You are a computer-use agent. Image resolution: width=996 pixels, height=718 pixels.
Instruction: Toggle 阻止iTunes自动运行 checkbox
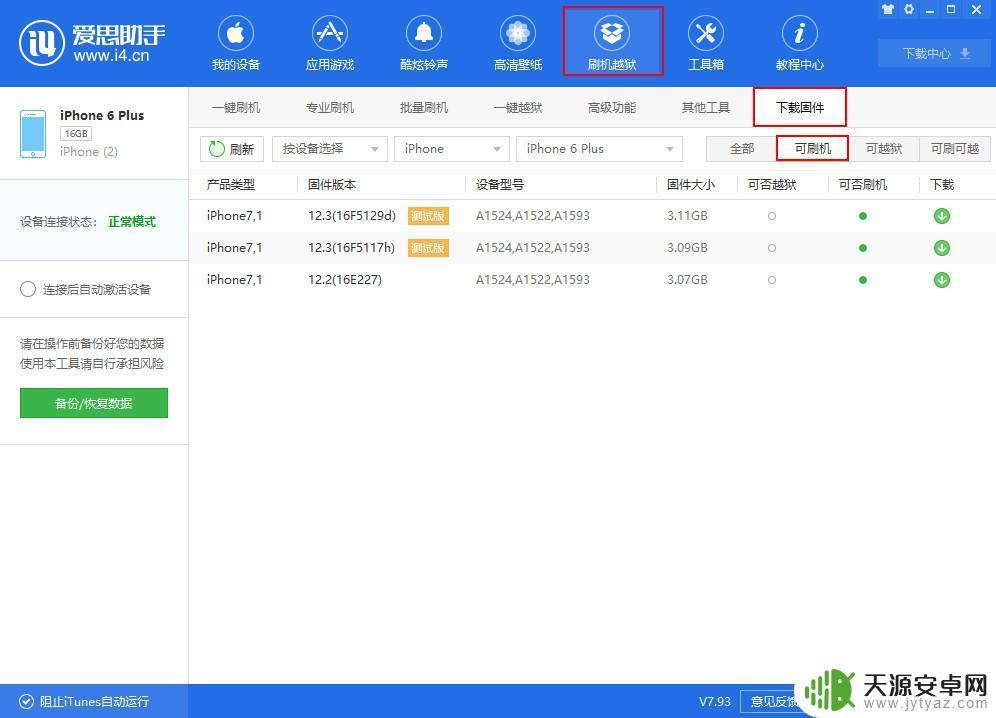point(27,701)
